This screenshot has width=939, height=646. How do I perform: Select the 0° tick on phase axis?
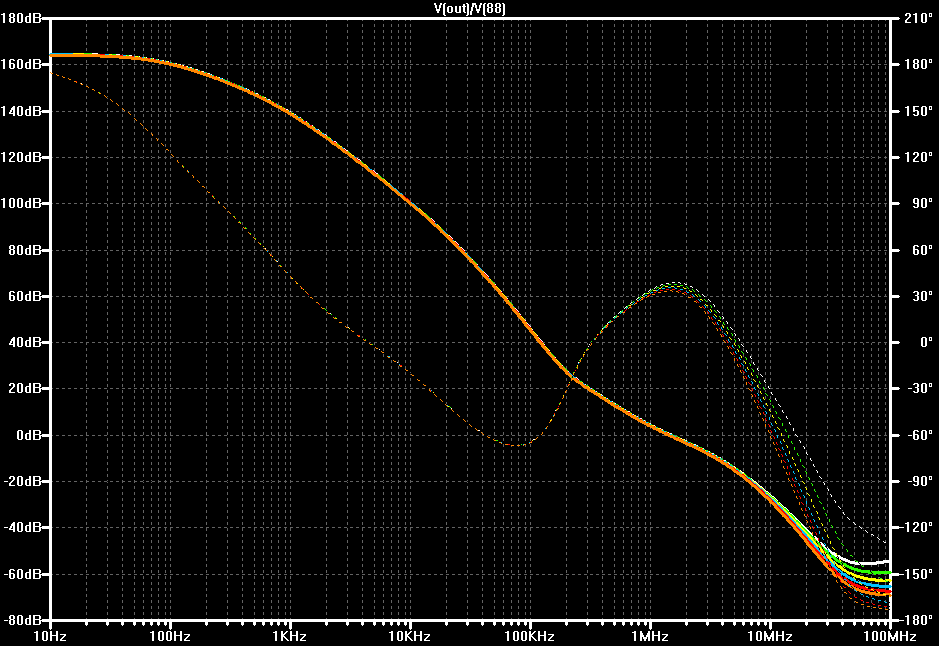tap(926, 342)
